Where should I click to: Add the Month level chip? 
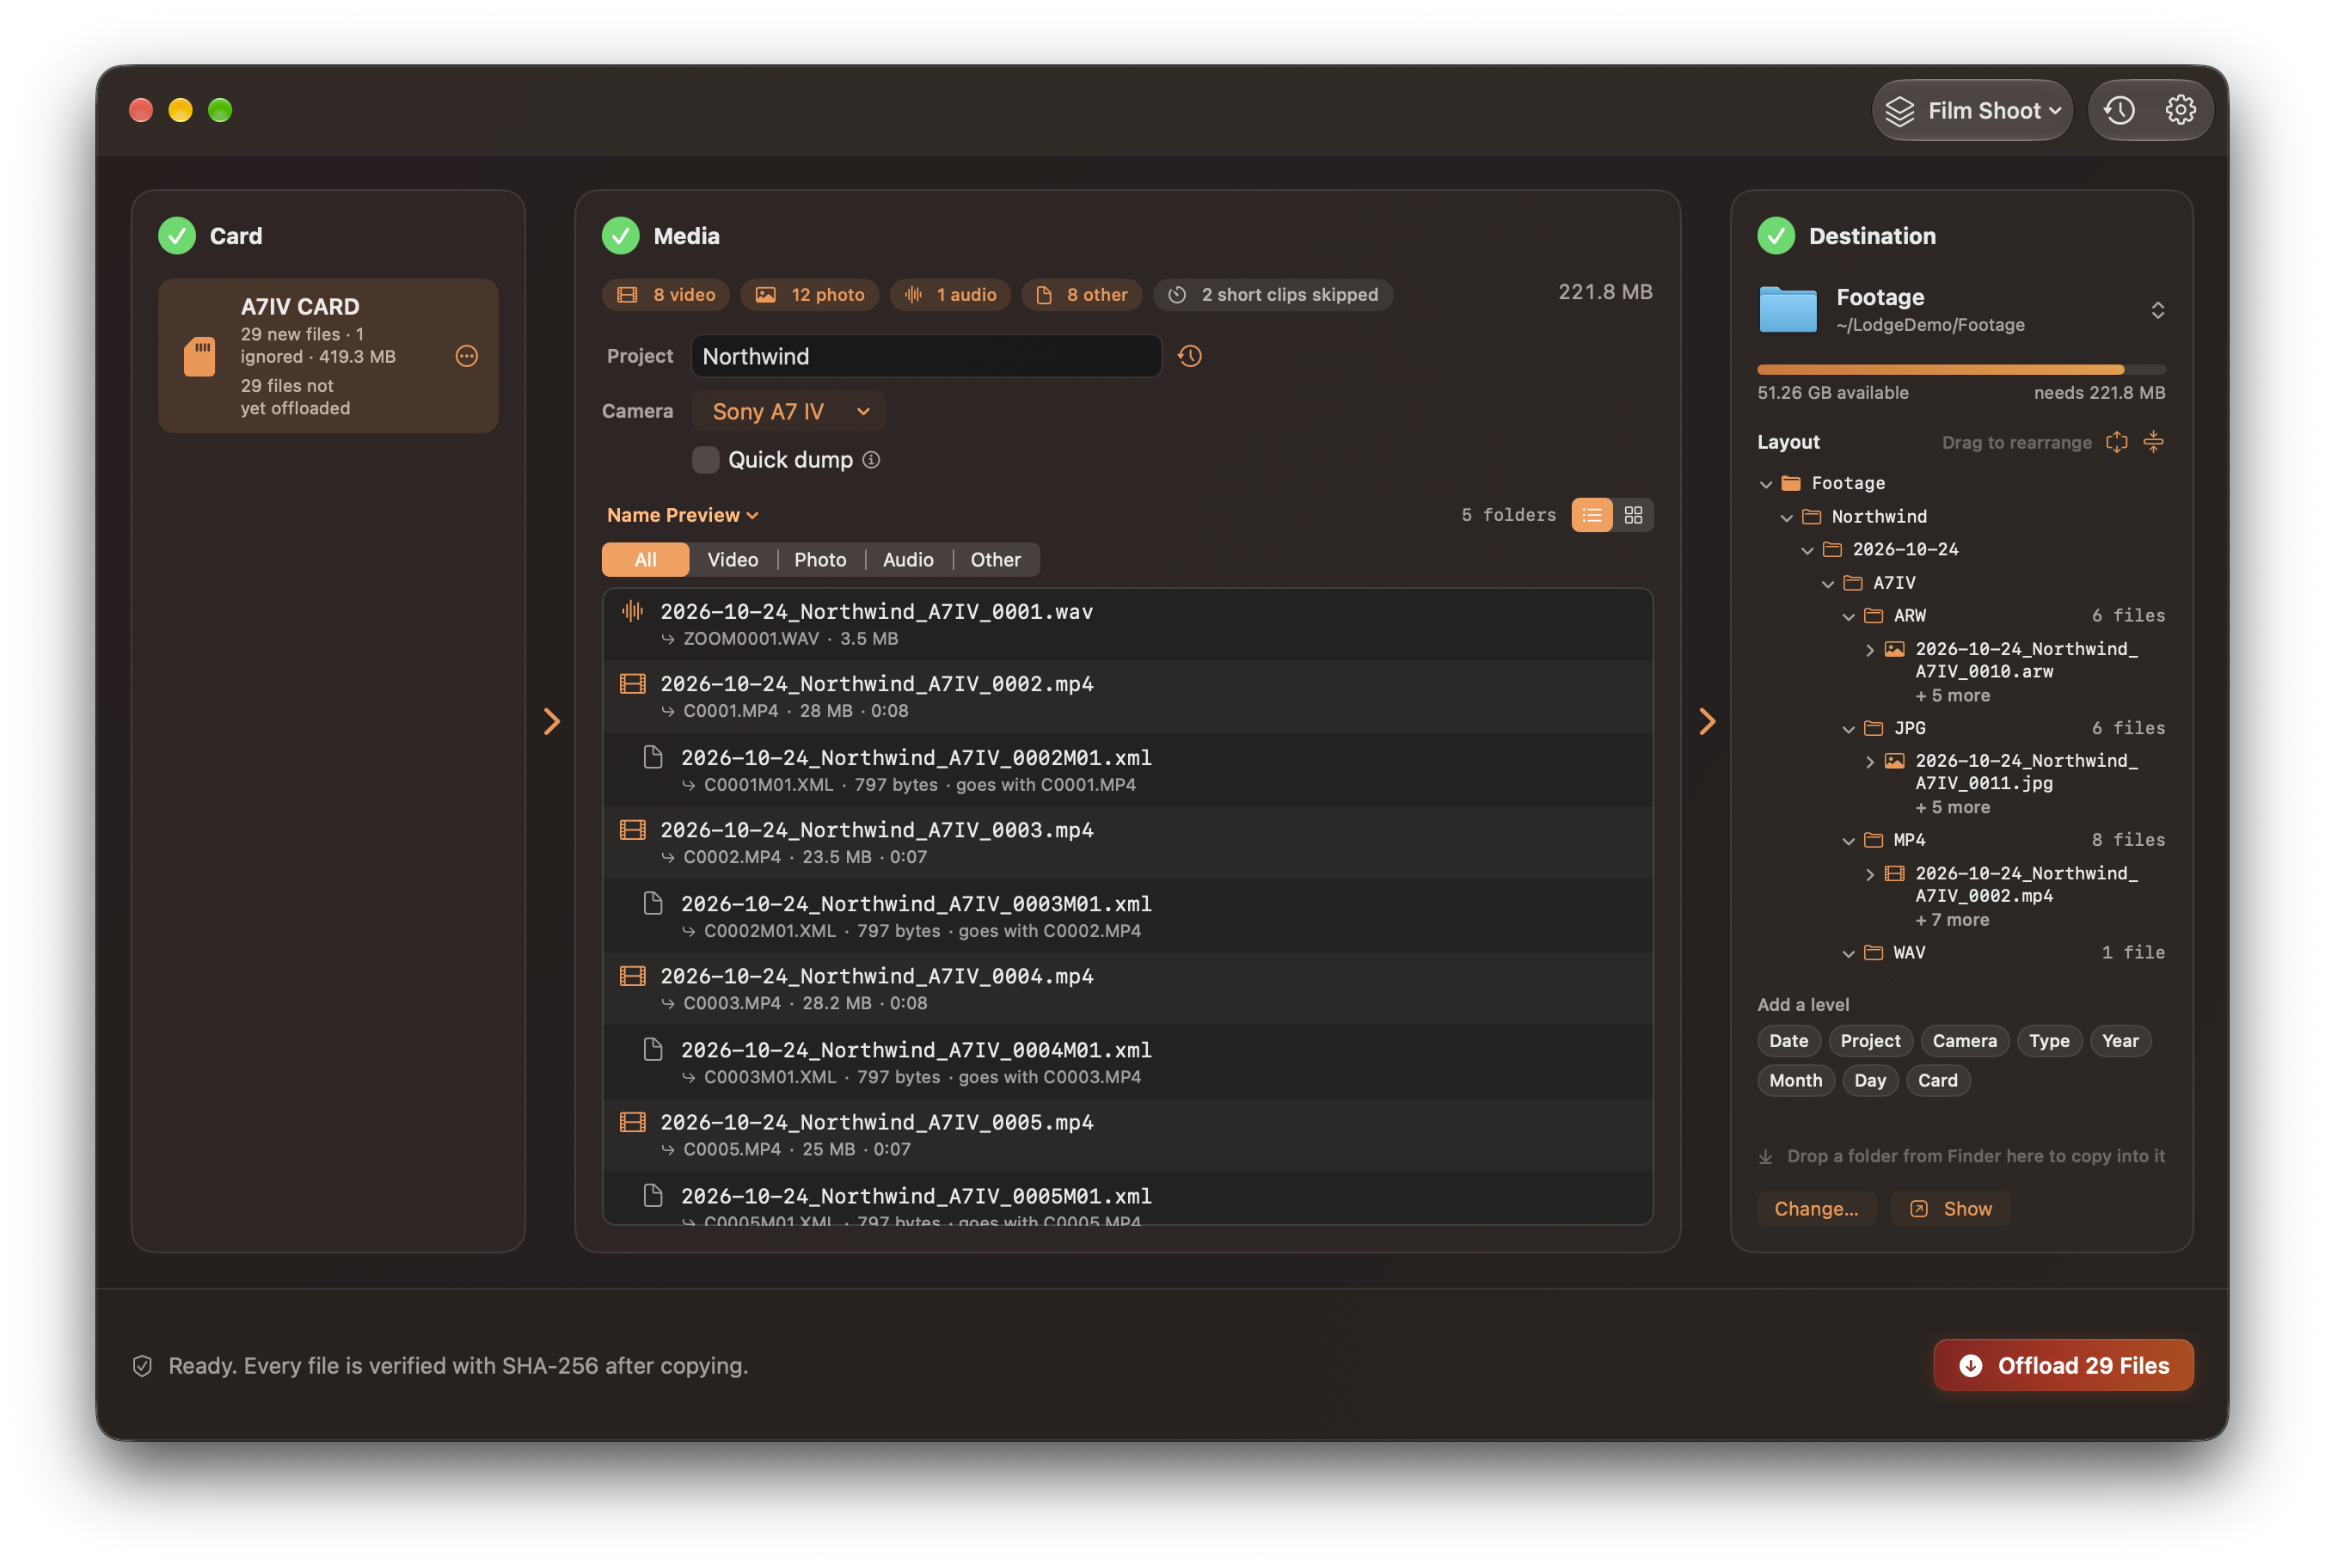pyautogui.click(x=1795, y=1081)
